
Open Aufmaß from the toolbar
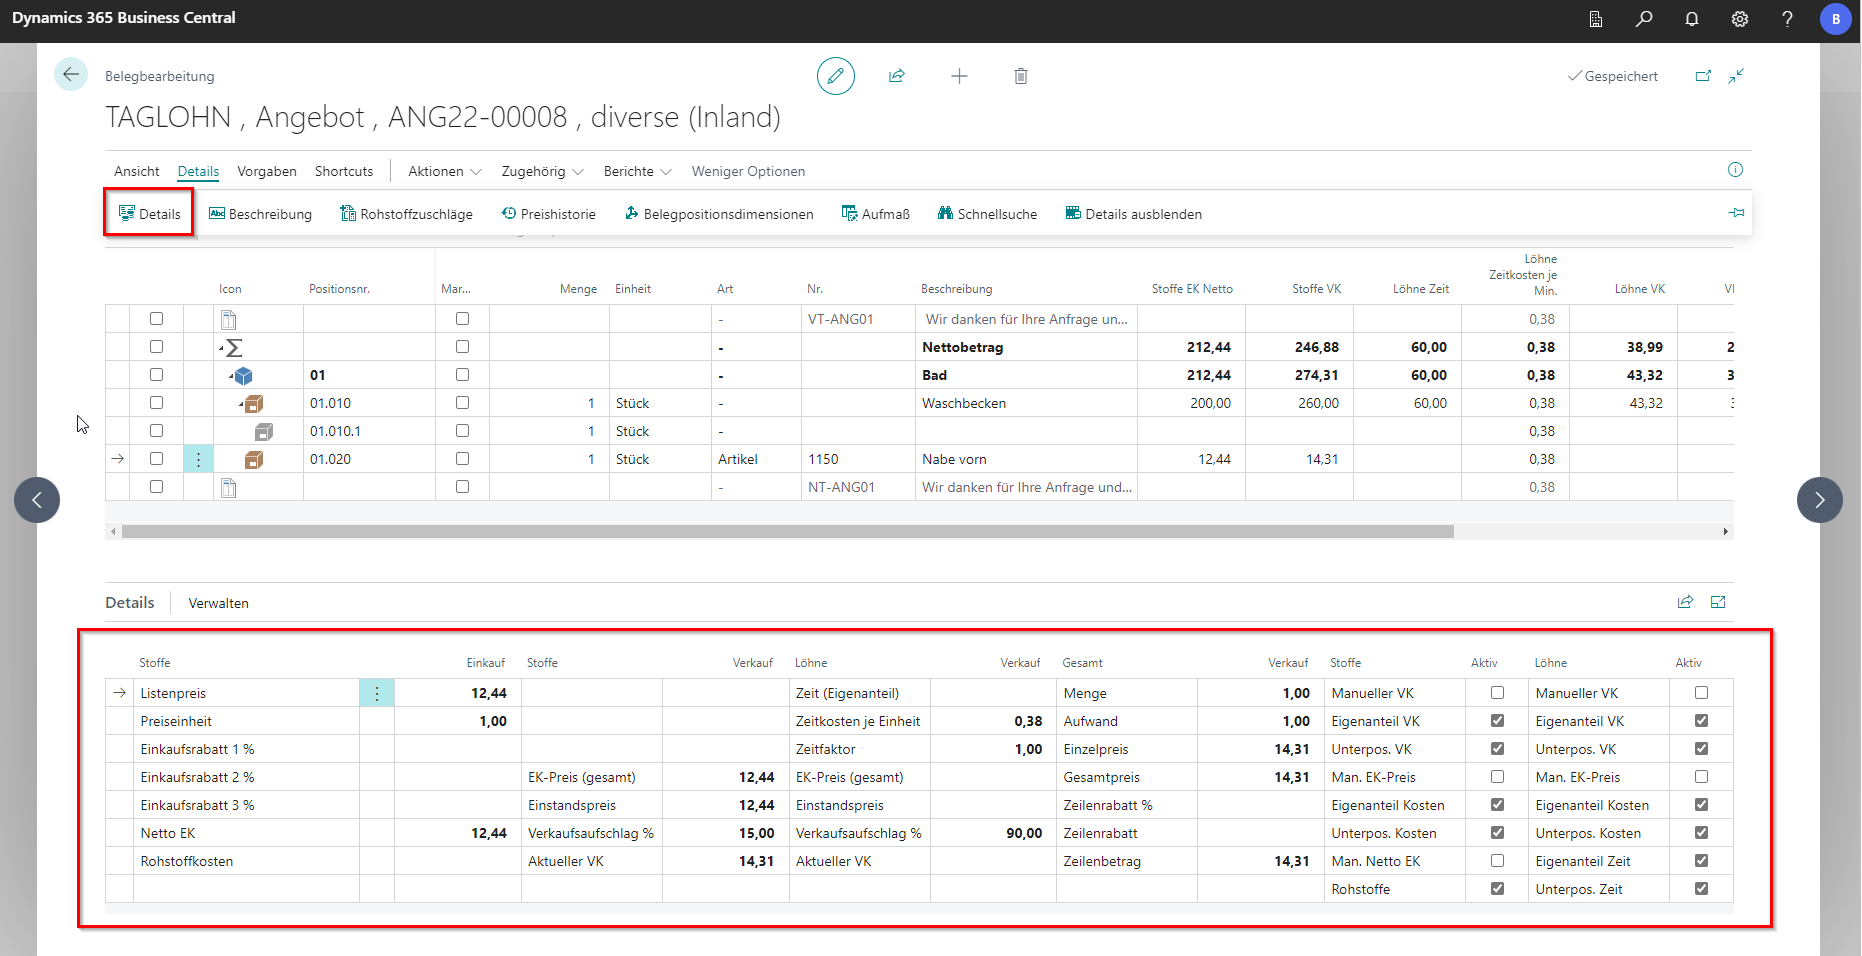click(876, 214)
